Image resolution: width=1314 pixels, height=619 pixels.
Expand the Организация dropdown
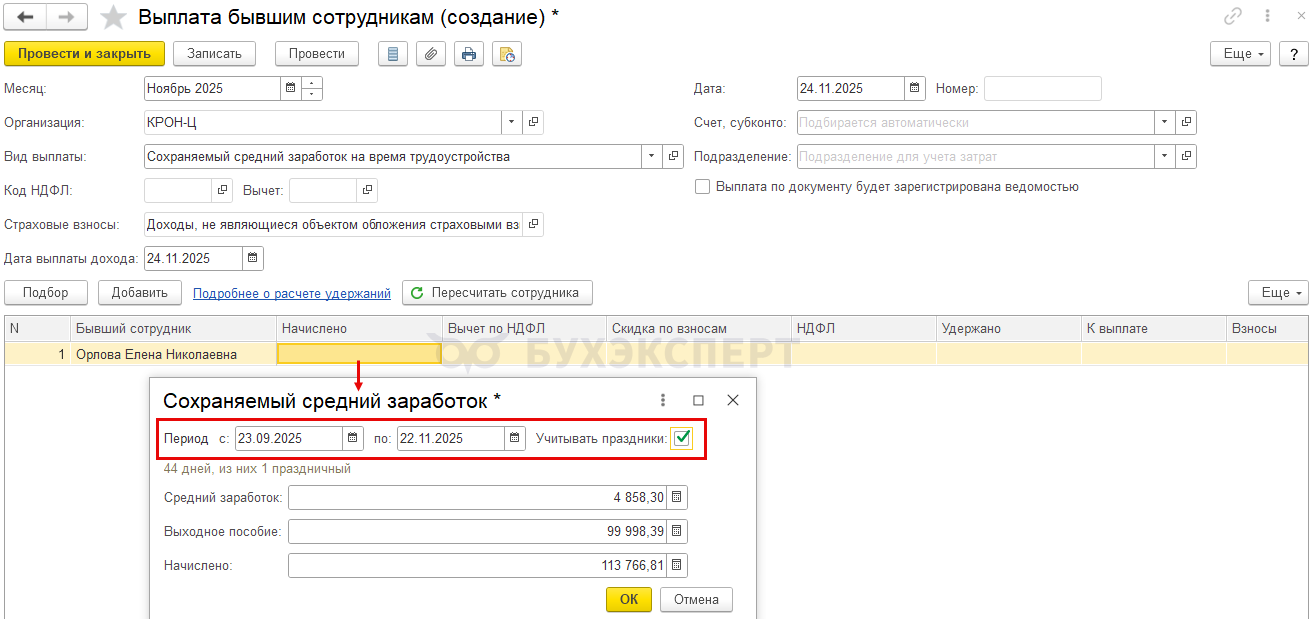tap(512, 122)
